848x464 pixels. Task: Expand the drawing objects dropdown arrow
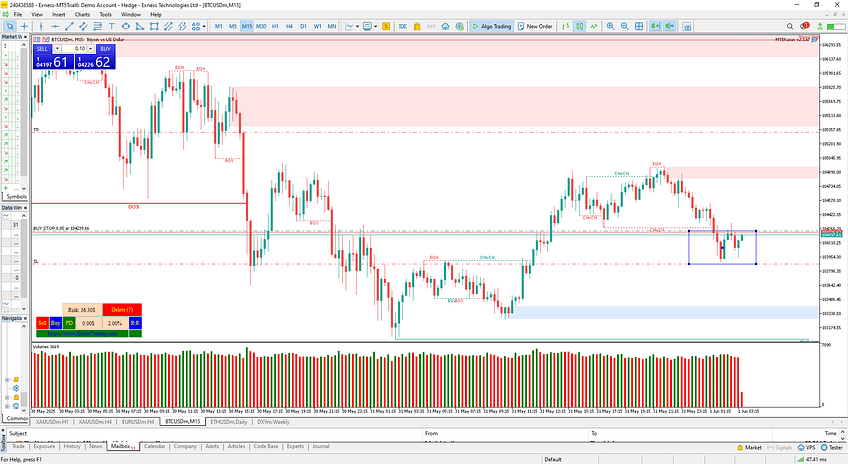[204, 26]
